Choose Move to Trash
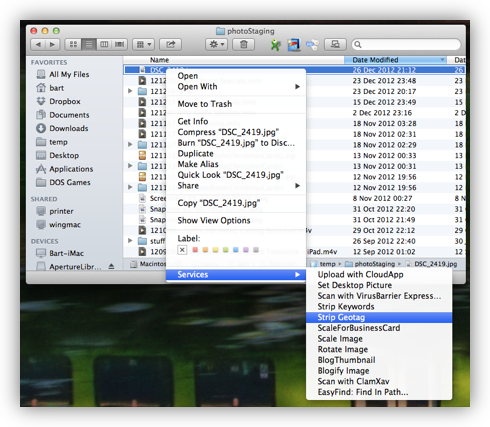This screenshot has width=490, height=427. coord(236,104)
